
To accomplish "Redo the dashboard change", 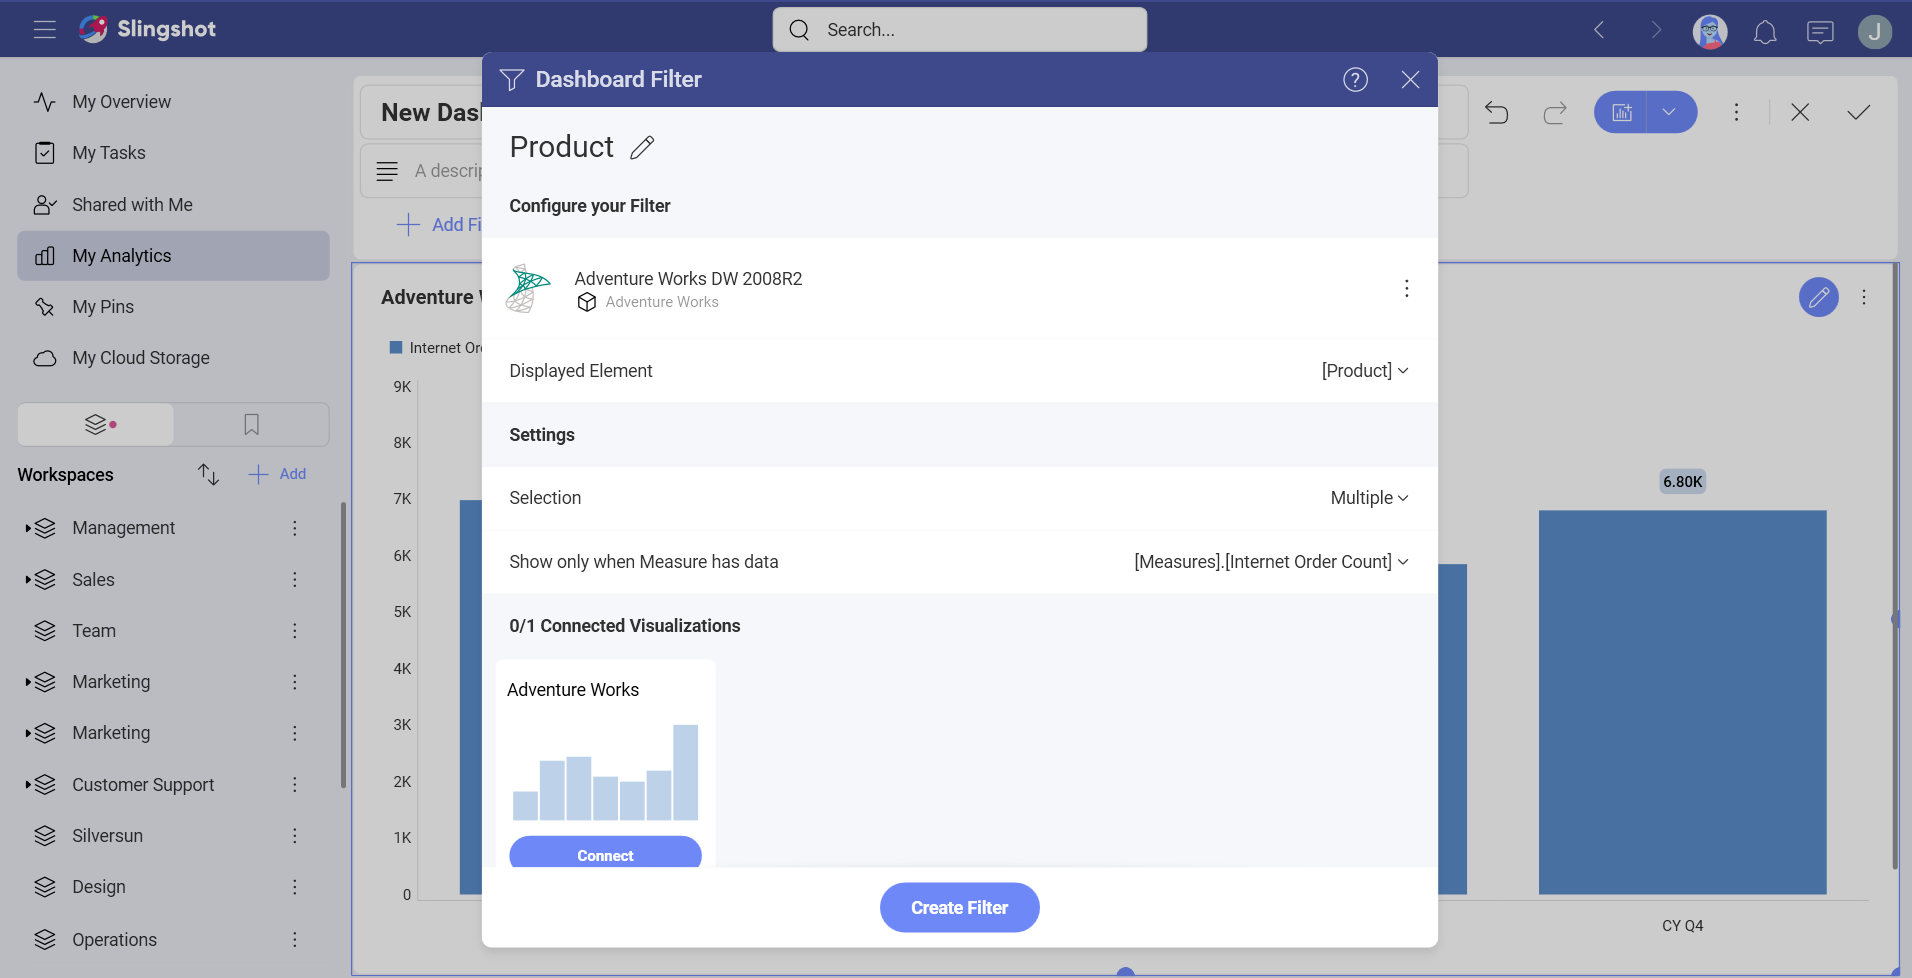I will tap(1554, 113).
